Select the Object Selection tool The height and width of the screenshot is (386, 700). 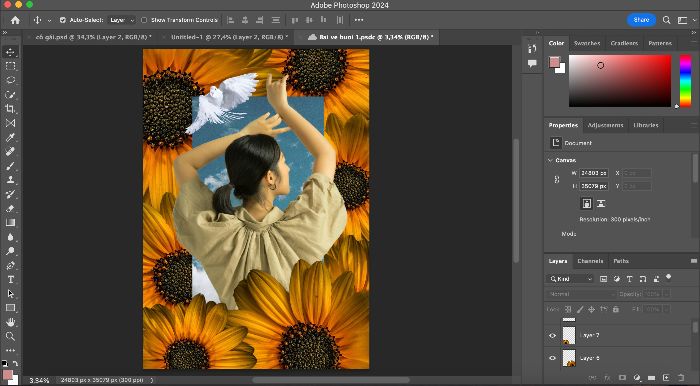pos(10,95)
